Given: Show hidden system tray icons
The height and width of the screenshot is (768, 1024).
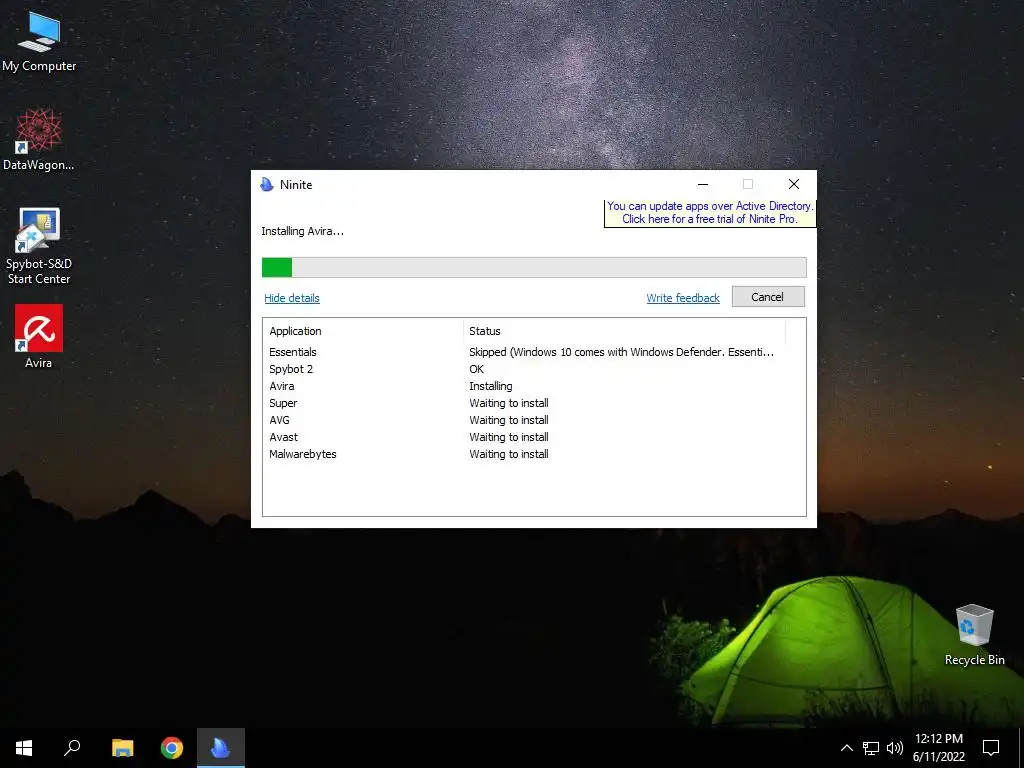Looking at the screenshot, I should [x=846, y=748].
